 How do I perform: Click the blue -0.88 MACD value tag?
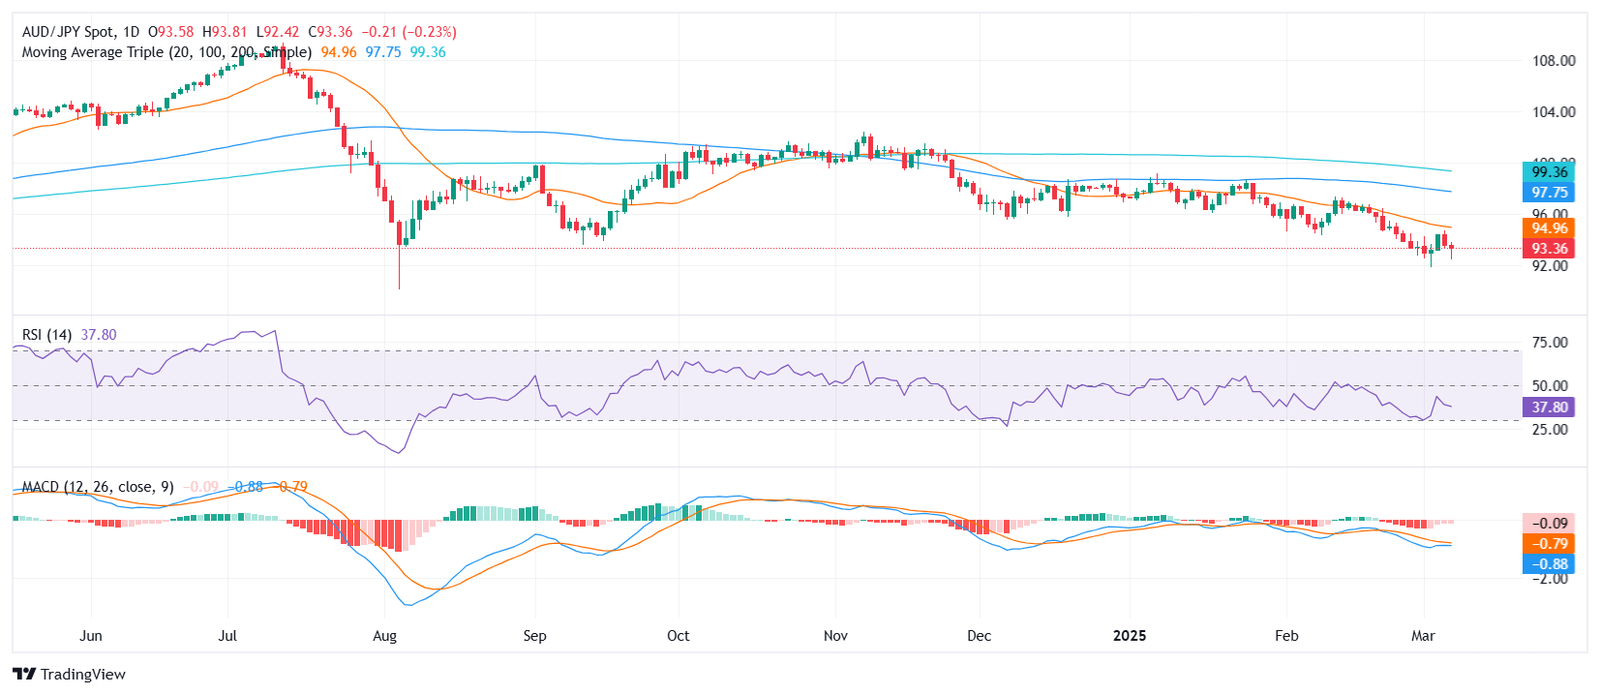pos(1549,564)
